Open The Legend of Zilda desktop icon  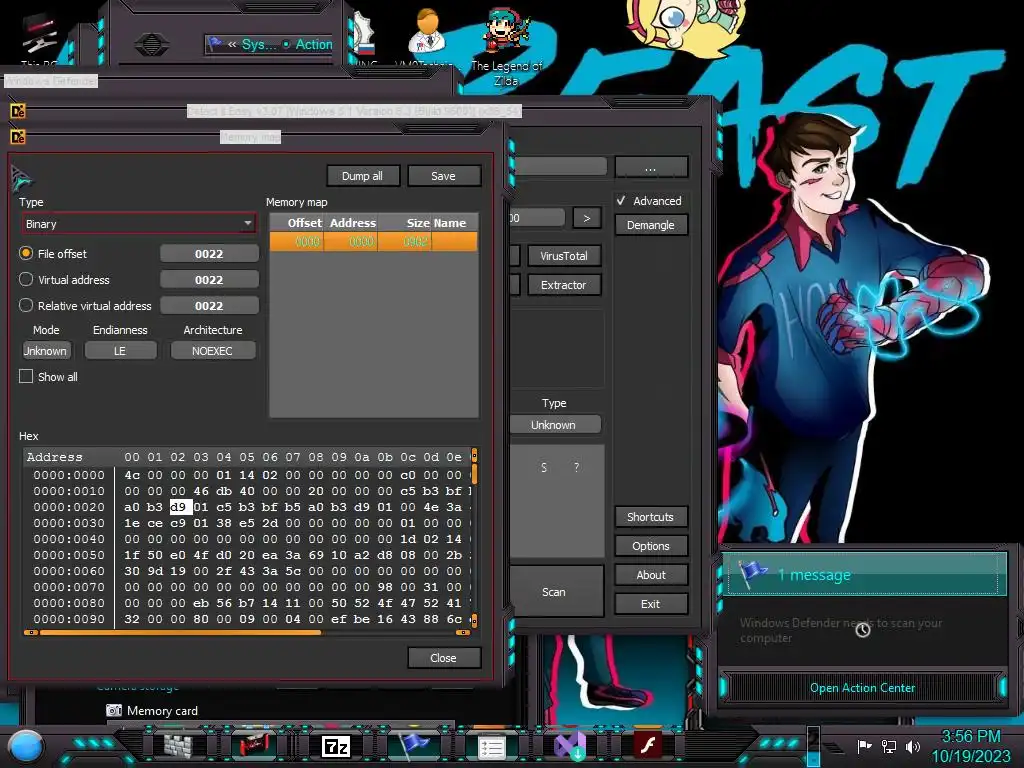507,47
